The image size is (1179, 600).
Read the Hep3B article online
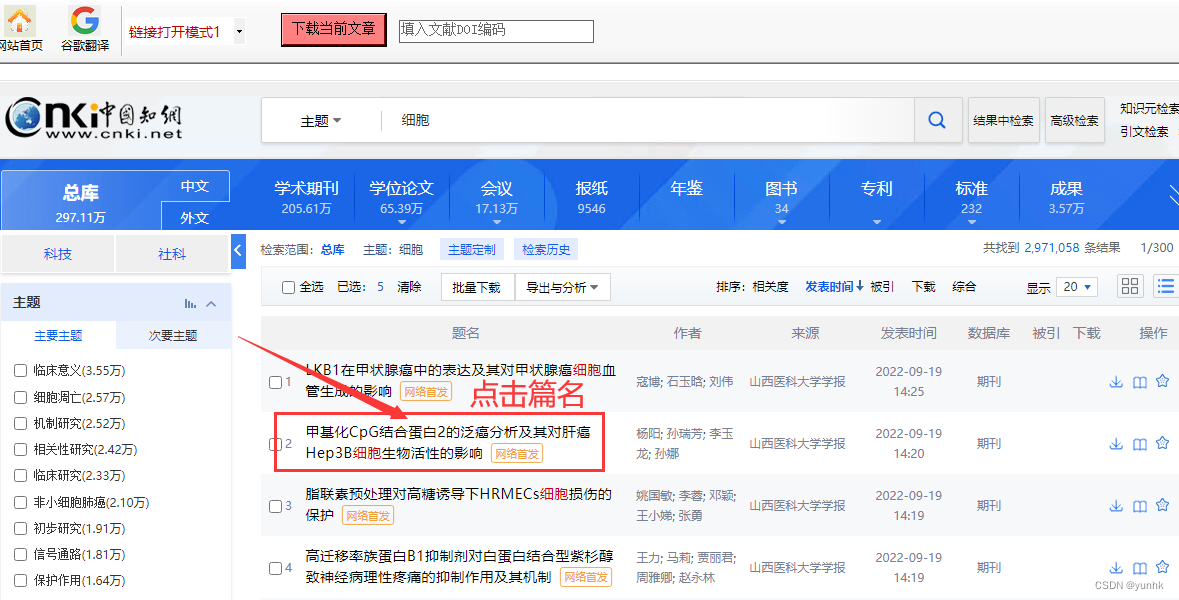click(x=1139, y=444)
